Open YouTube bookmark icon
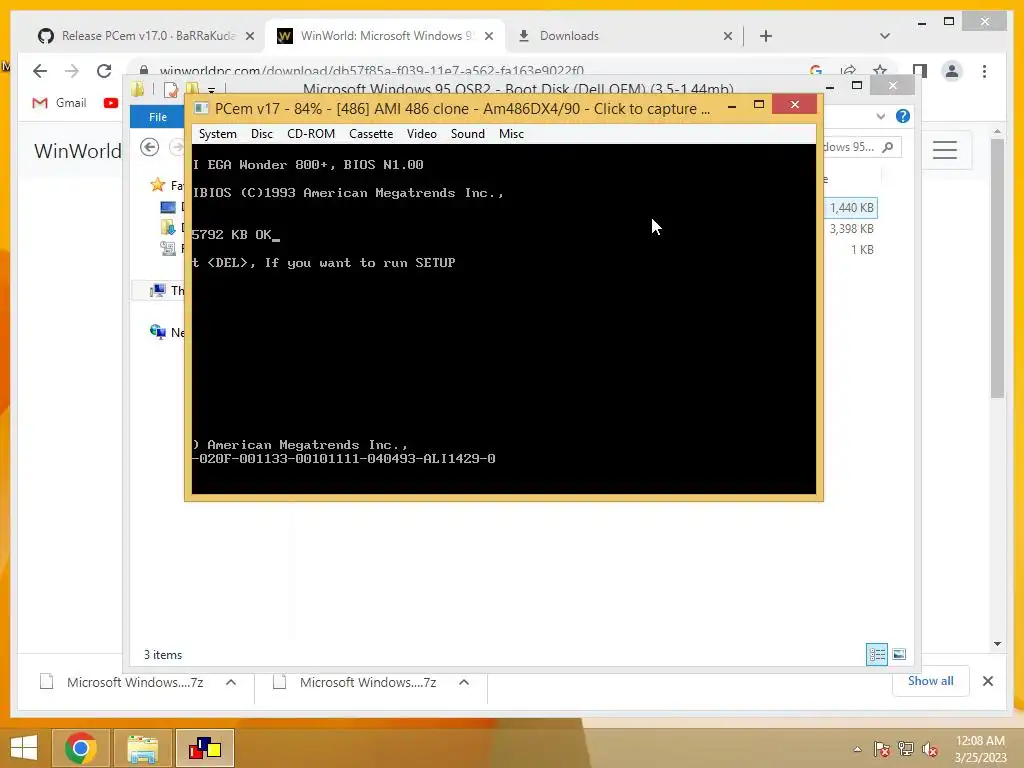The width and height of the screenshot is (1024, 768). pos(110,103)
